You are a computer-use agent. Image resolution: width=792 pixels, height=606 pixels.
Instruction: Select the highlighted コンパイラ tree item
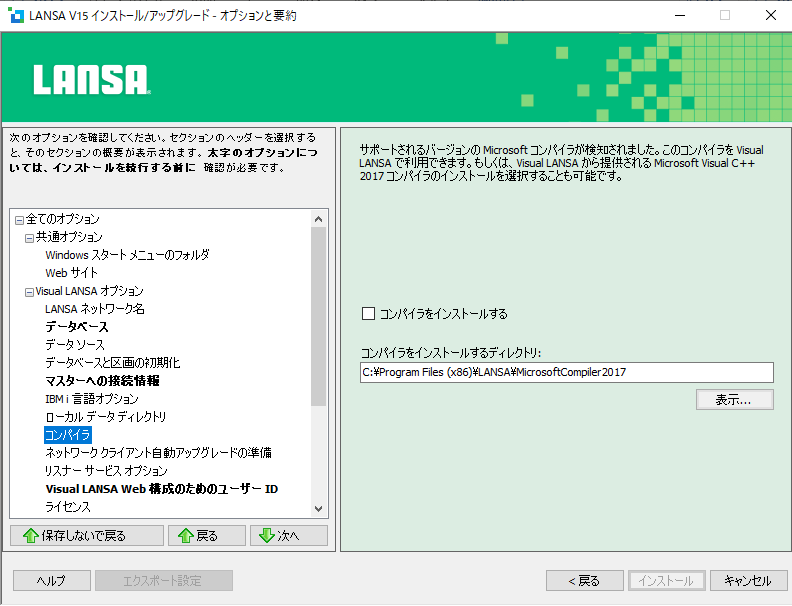(x=68, y=435)
